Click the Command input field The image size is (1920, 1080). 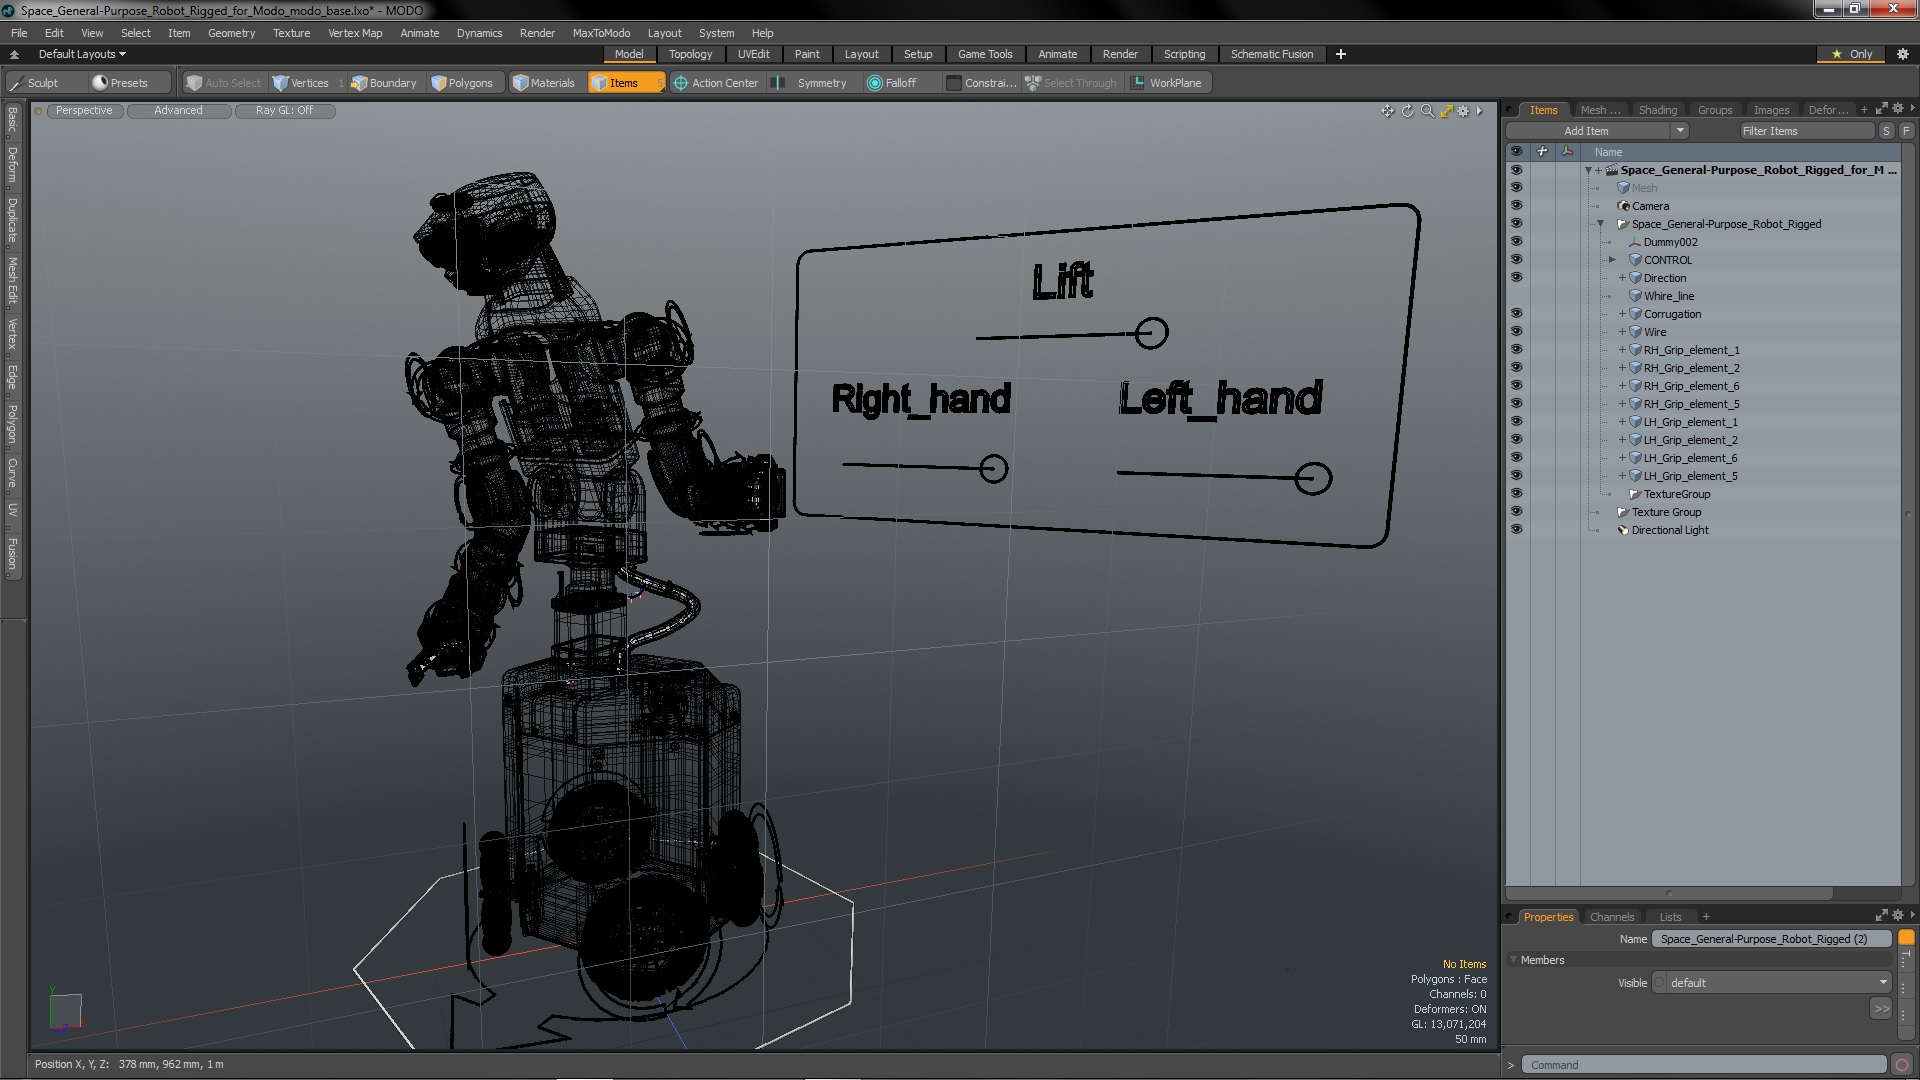point(1705,1065)
